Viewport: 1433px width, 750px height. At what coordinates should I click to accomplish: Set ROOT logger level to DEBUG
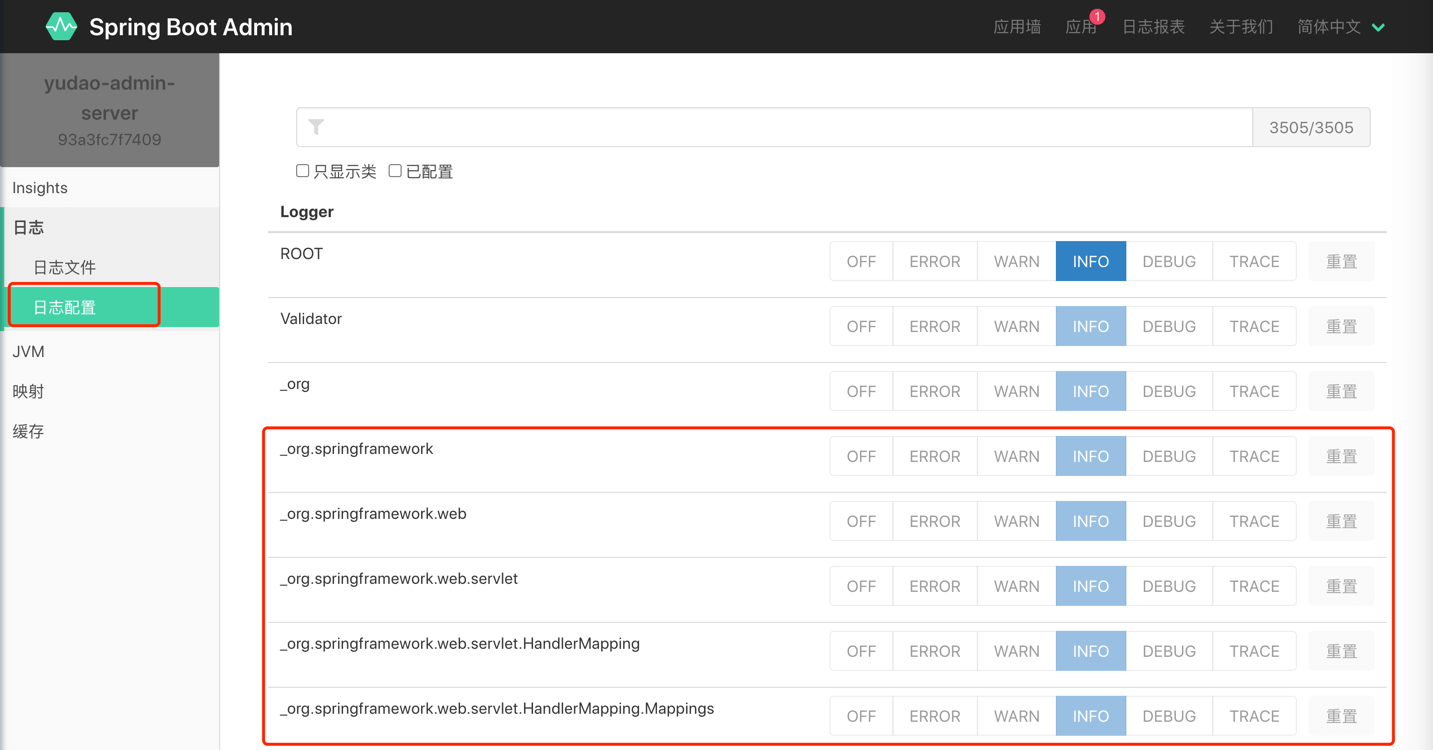coord(1168,261)
